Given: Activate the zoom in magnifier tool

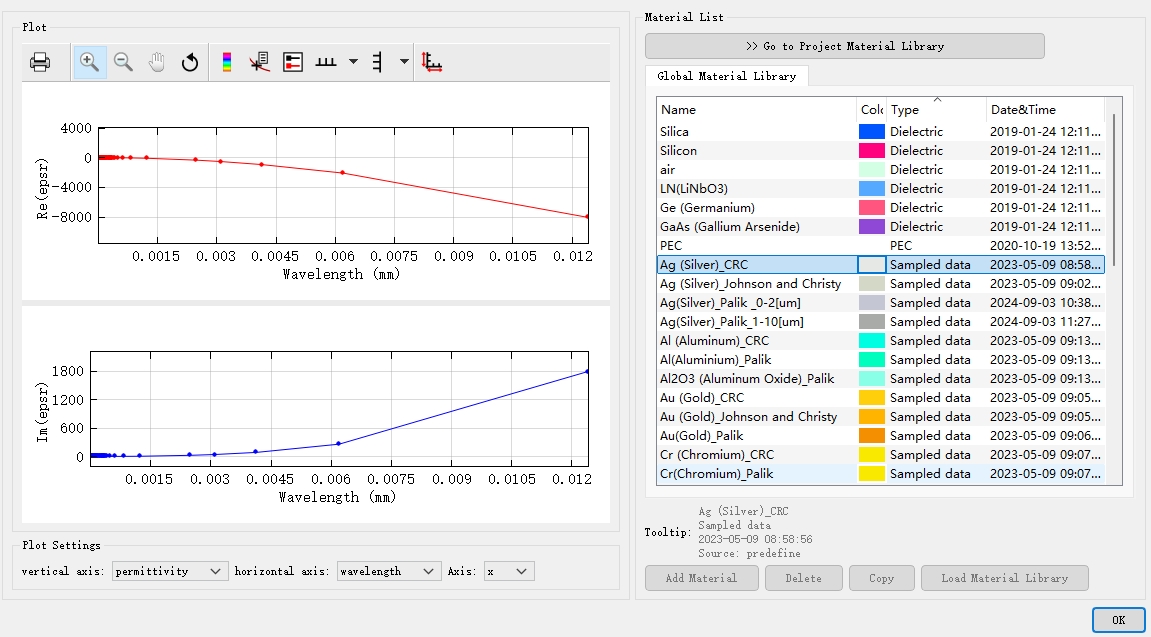Looking at the screenshot, I should click(x=90, y=62).
